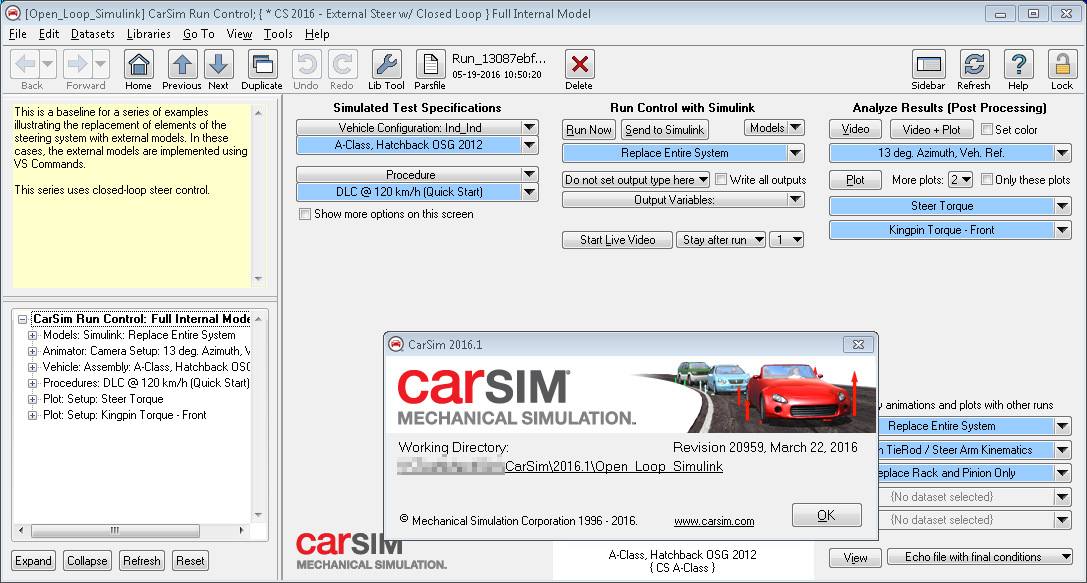Click the Video + Plot button
1087x583 pixels.
(x=931, y=130)
